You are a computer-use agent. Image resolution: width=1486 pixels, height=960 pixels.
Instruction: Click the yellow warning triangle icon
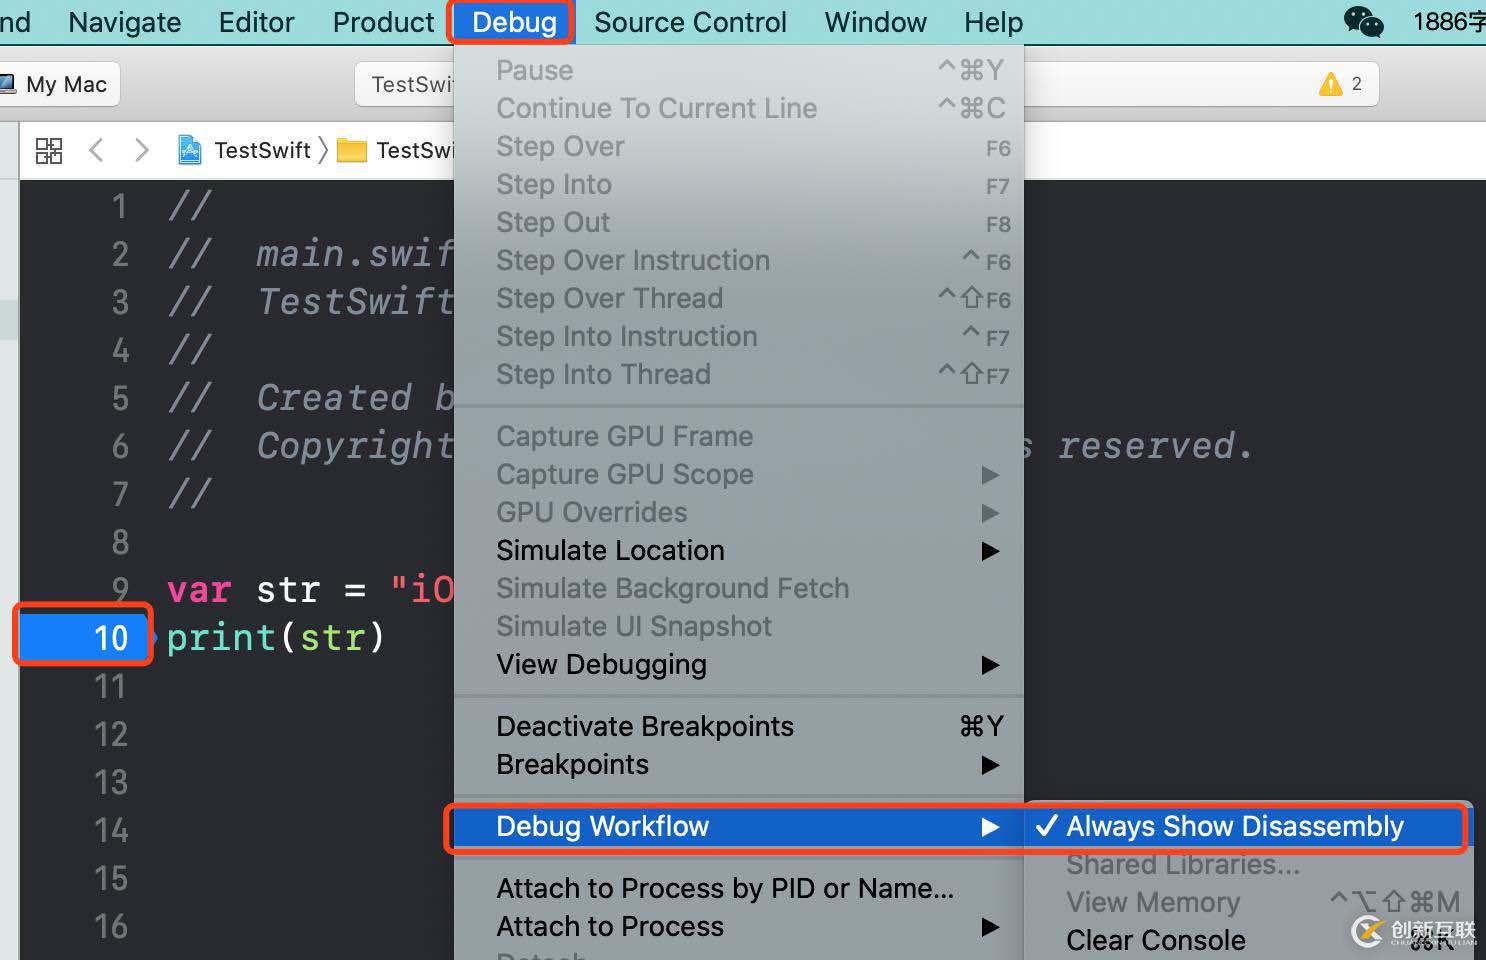tap(1330, 84)
